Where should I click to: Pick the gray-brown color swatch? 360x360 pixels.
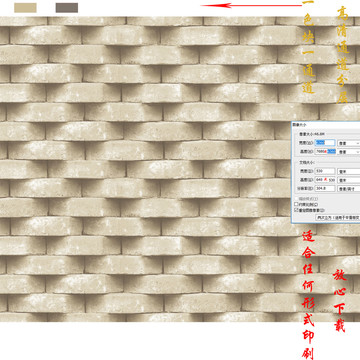(67, 8)
